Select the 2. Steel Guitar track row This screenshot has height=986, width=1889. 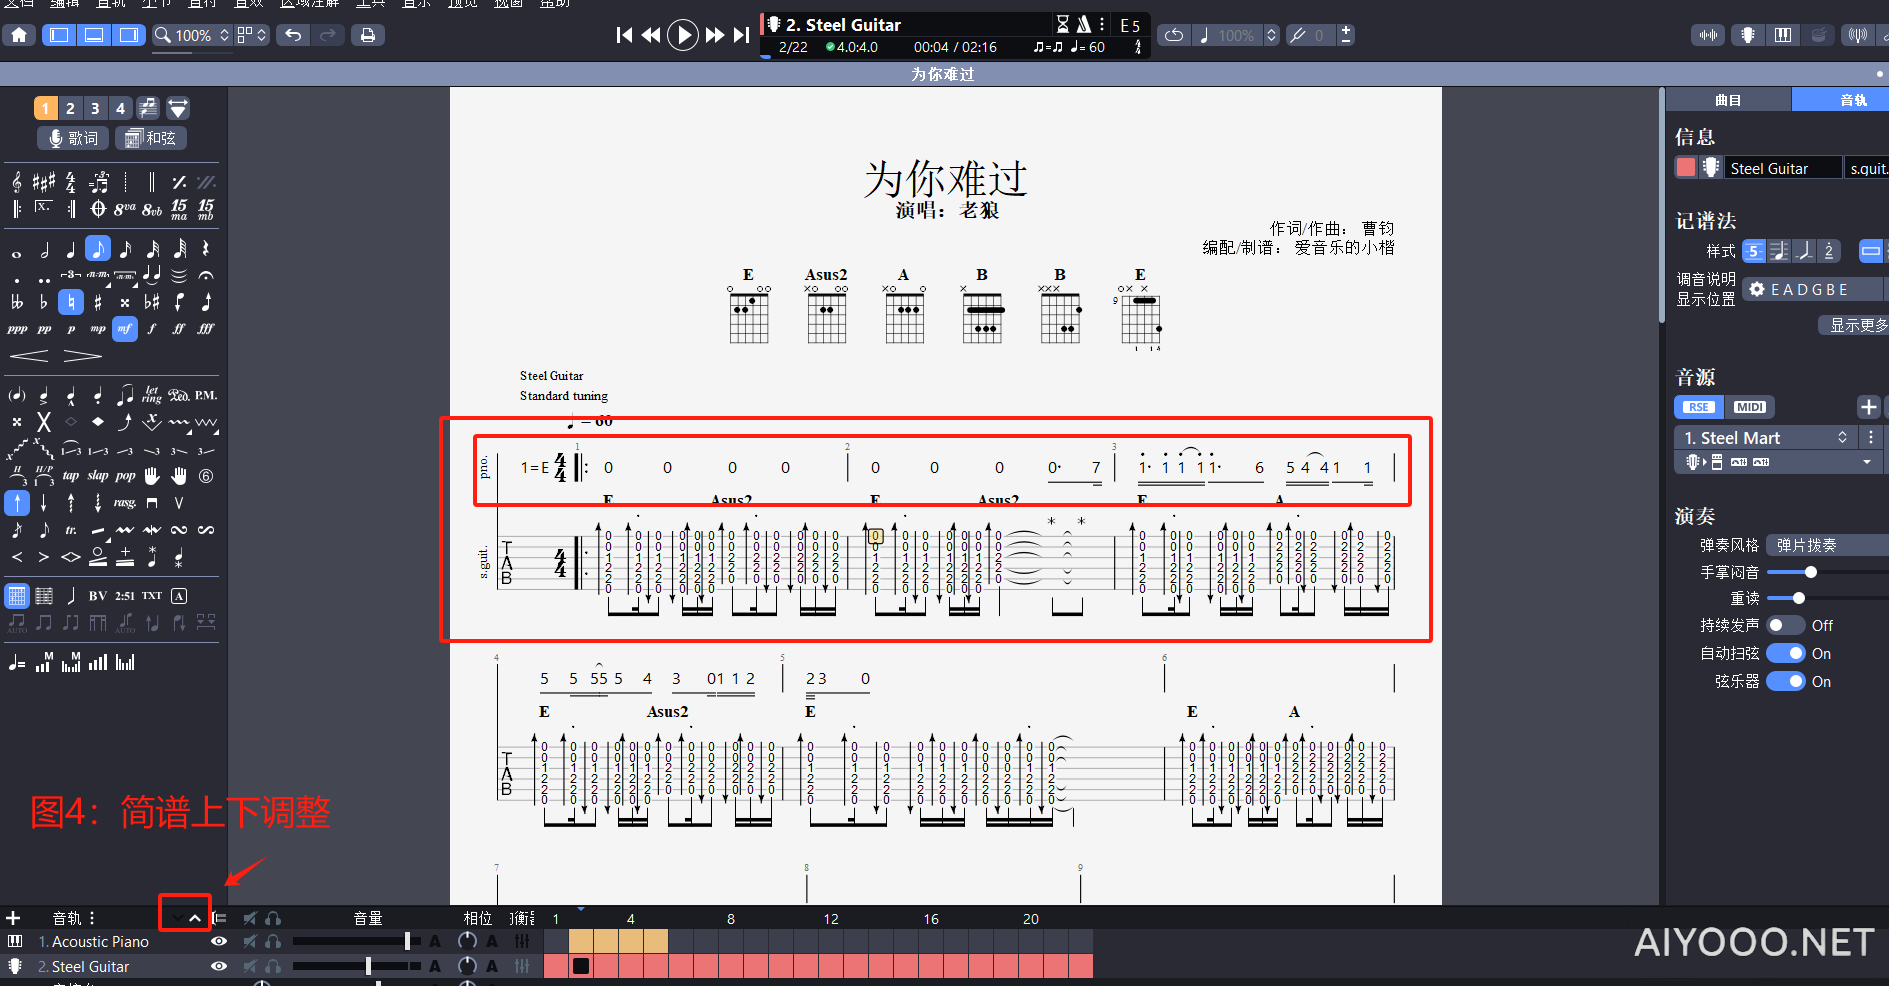pyautogui.click(x=90, y=967)
